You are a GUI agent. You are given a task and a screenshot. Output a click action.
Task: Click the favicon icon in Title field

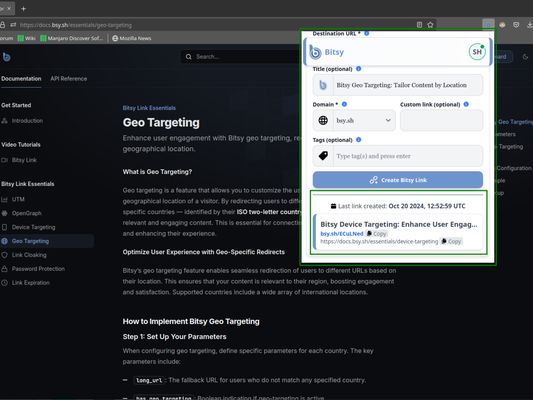coord(323,85)
